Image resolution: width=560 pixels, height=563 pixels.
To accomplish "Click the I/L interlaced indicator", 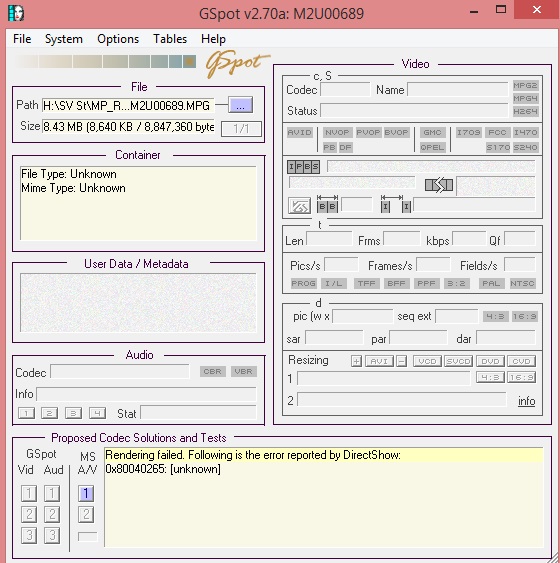I will click(333, 283).
